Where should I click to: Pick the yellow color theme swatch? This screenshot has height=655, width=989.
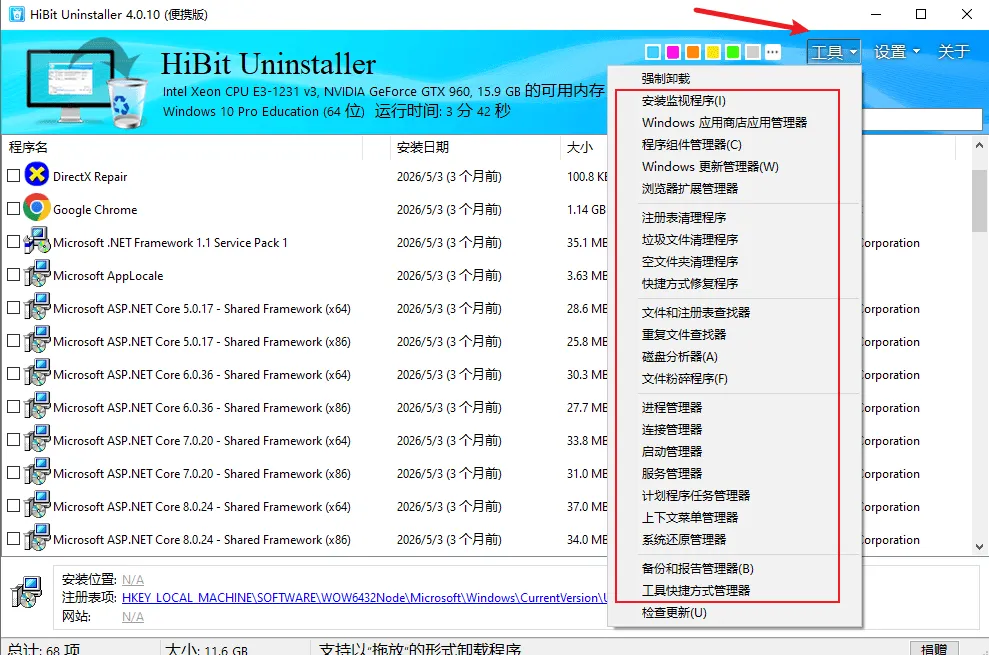pos(713,52)
